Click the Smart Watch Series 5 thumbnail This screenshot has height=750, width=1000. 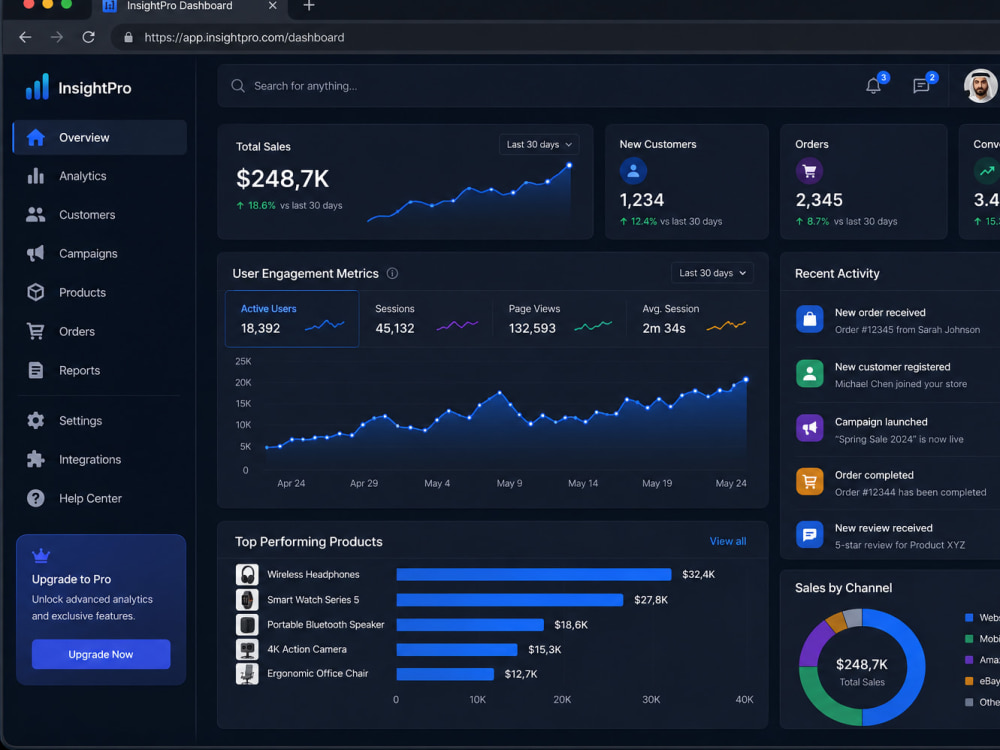[247, 600]
